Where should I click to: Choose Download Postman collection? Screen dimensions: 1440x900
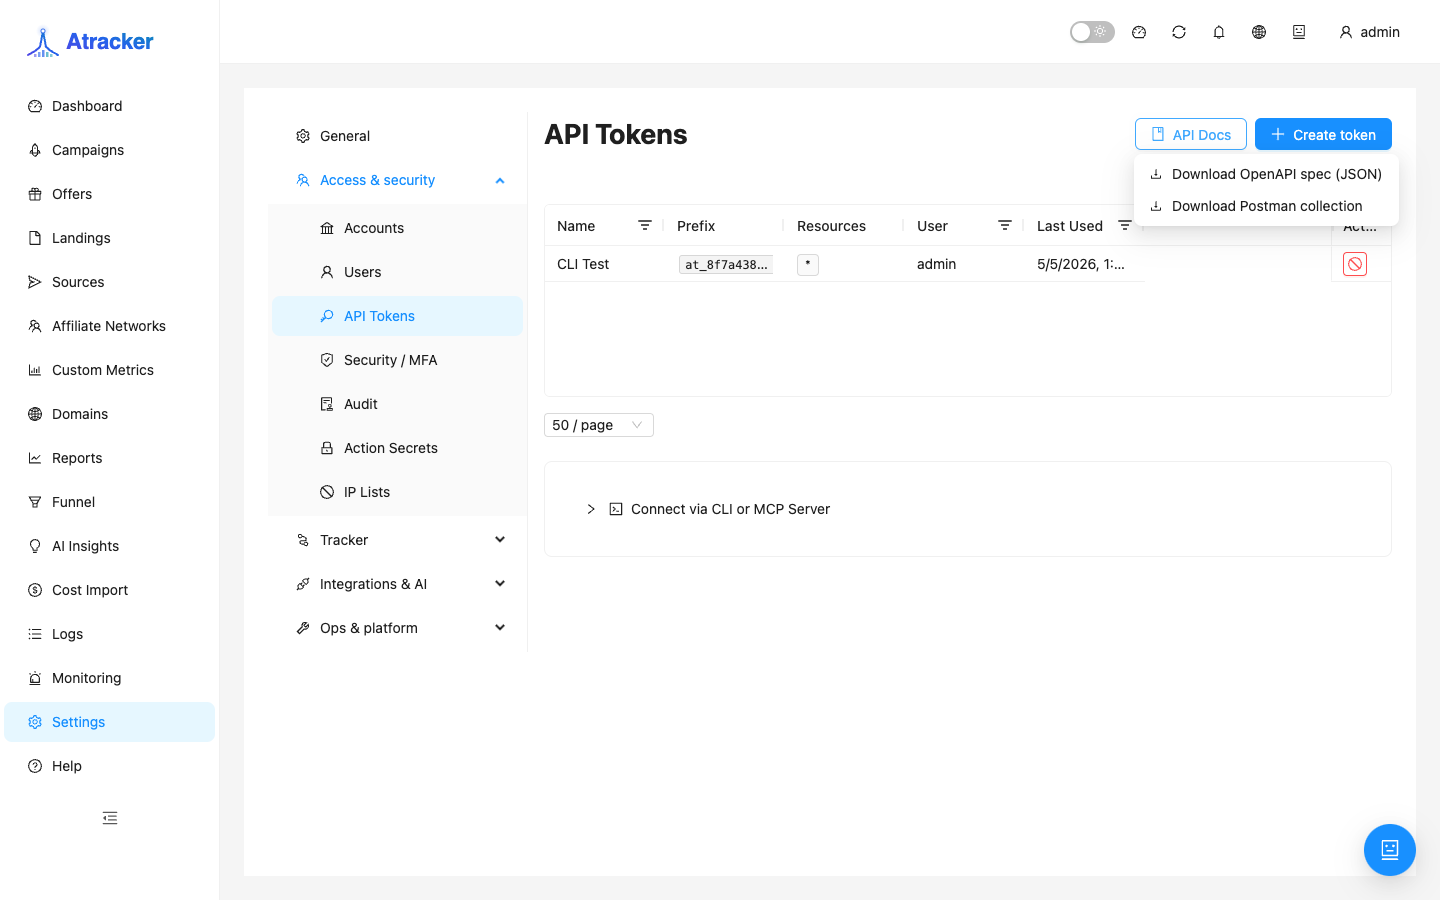tap(1266, 206)
